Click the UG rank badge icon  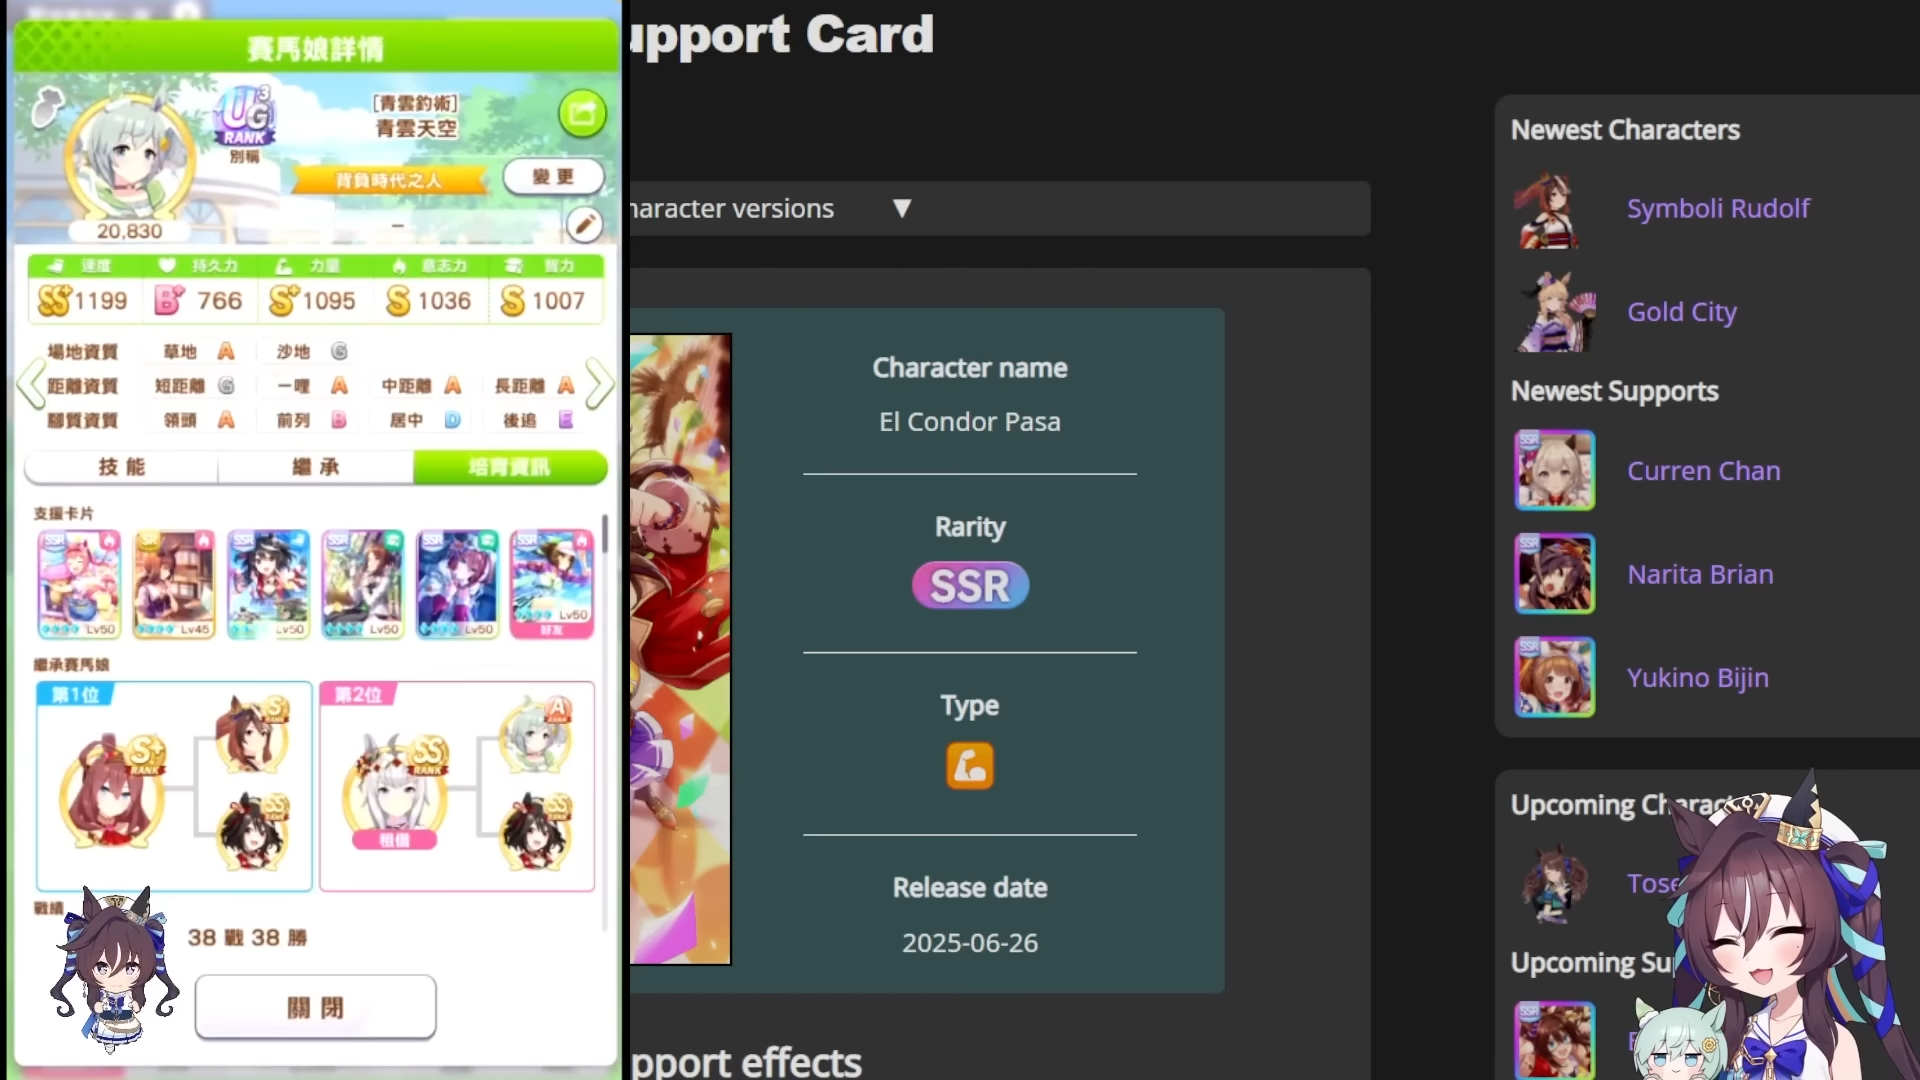point(244,119)
